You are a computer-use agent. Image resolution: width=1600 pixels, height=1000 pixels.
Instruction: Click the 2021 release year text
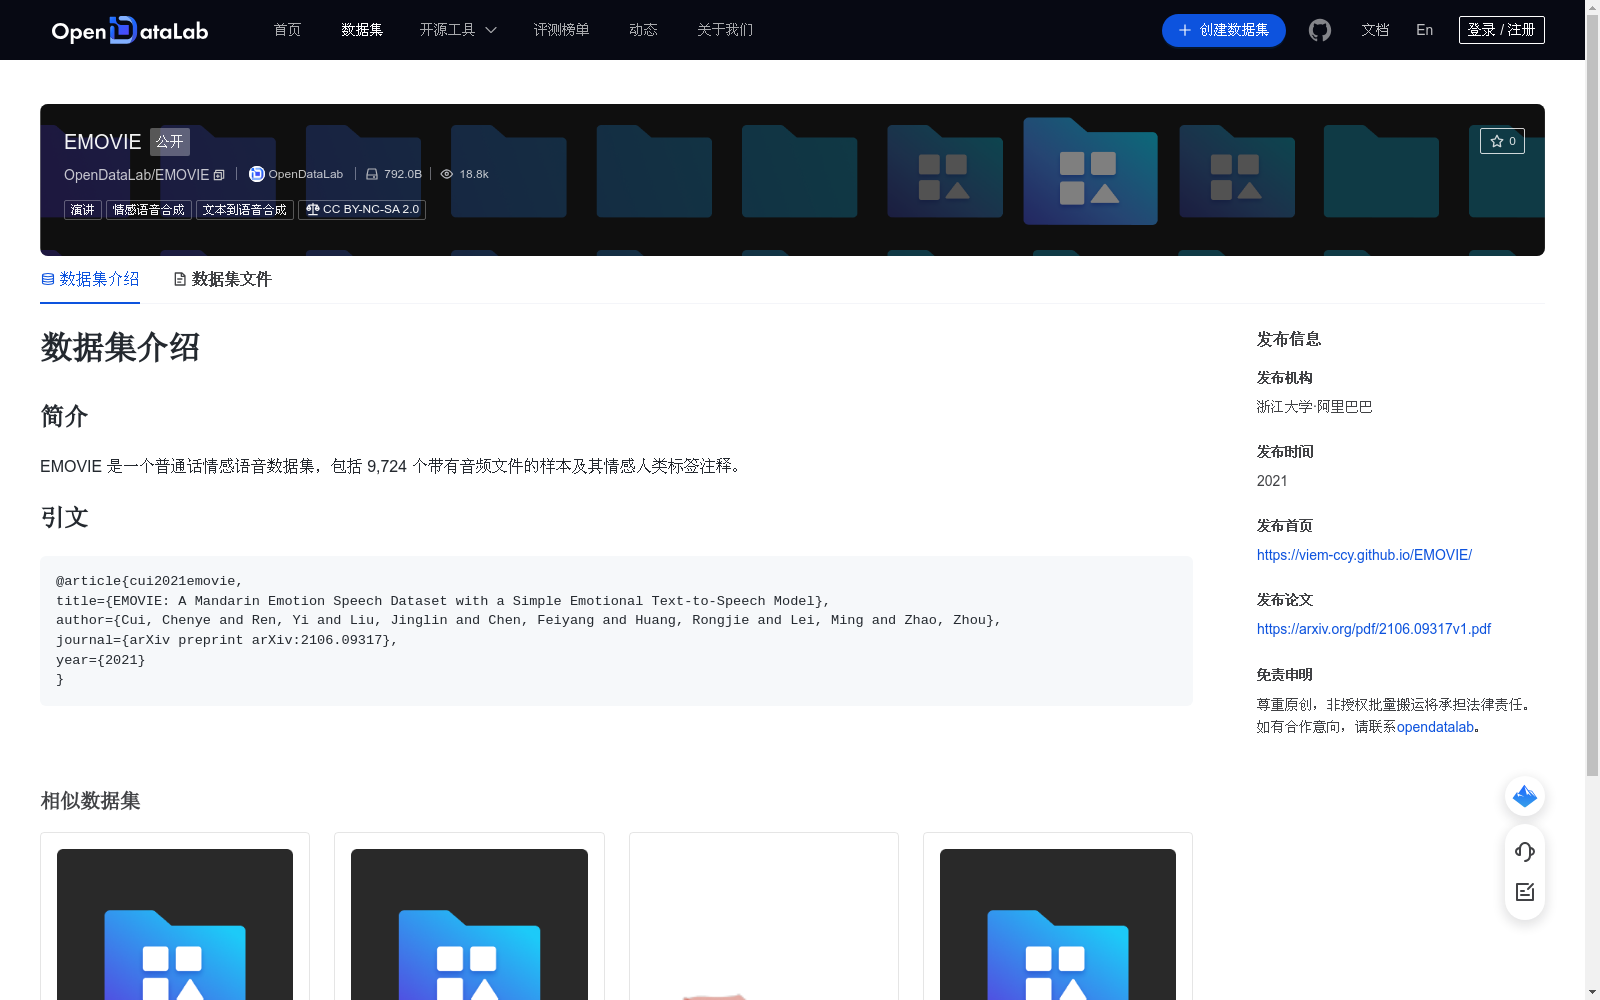(1272, 481)
